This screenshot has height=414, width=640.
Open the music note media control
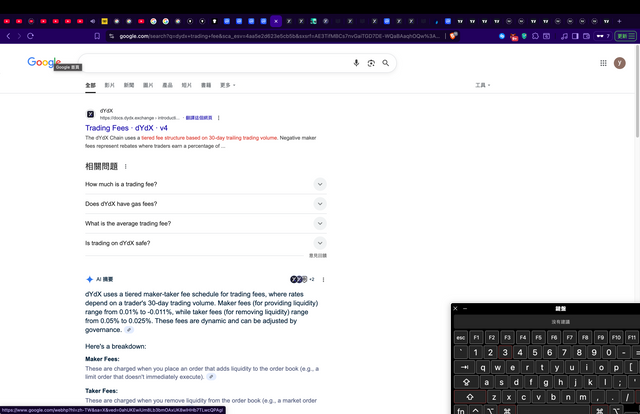564,36
